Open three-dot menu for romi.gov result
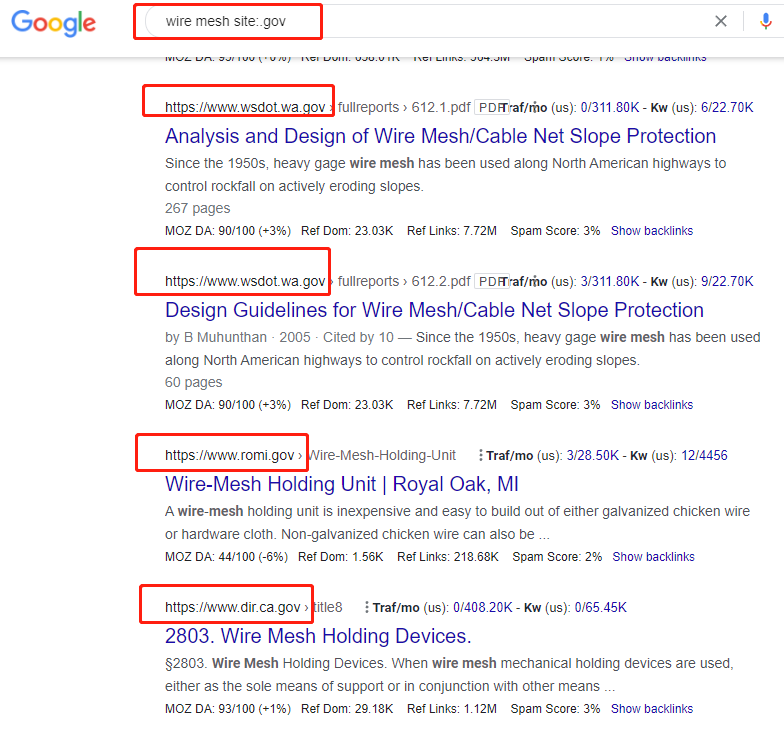The width and height of the screenshot is (784, 735). (x=480, y=455)
